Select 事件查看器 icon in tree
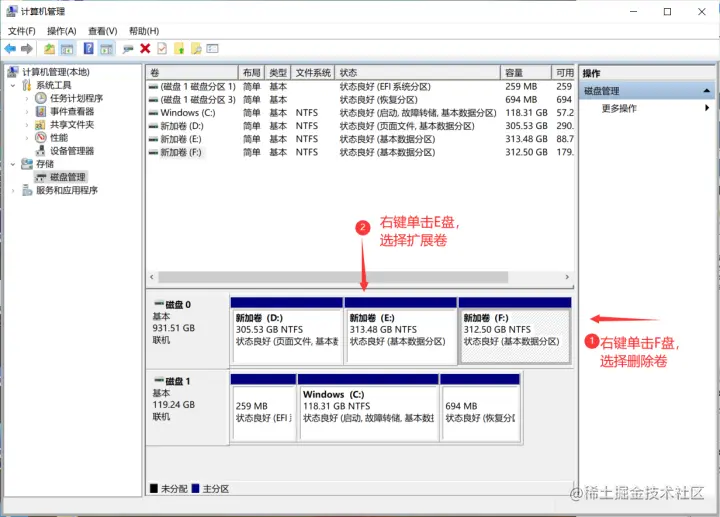The height and width of the screenshot is (517, 720). click(41, 111)
